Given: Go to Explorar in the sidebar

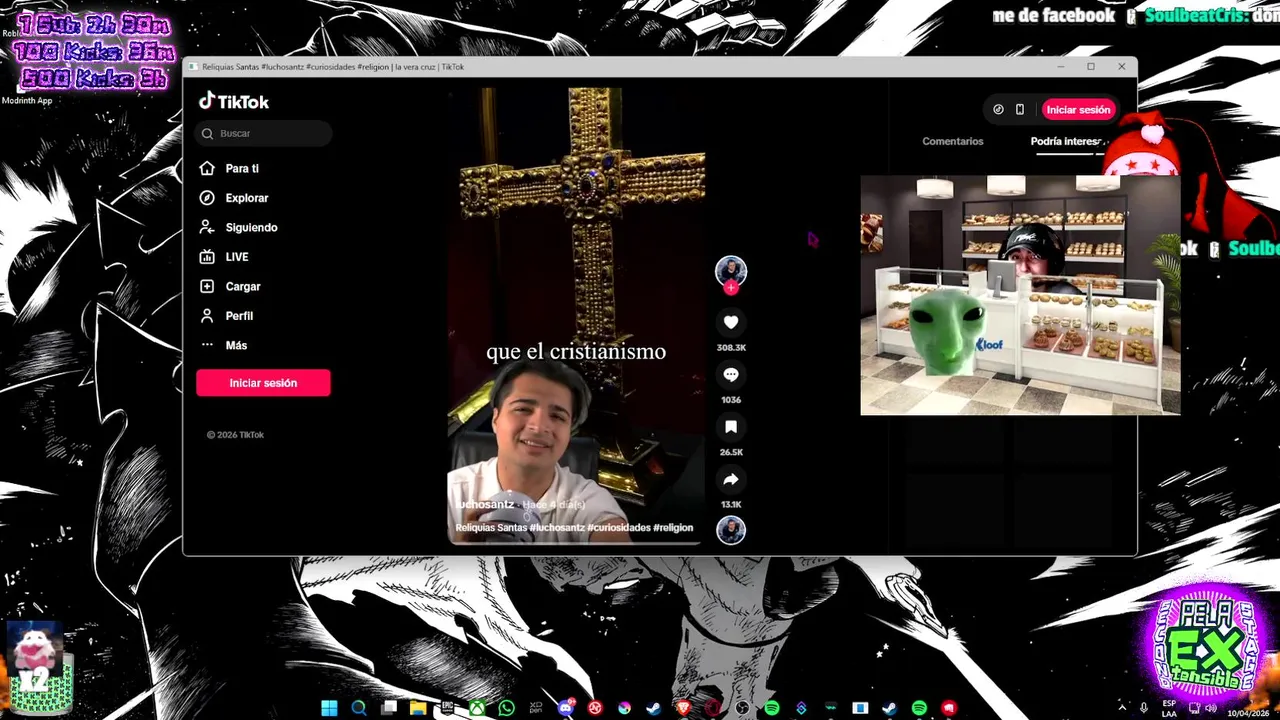Looking at the screenshot, I should 247,198.
